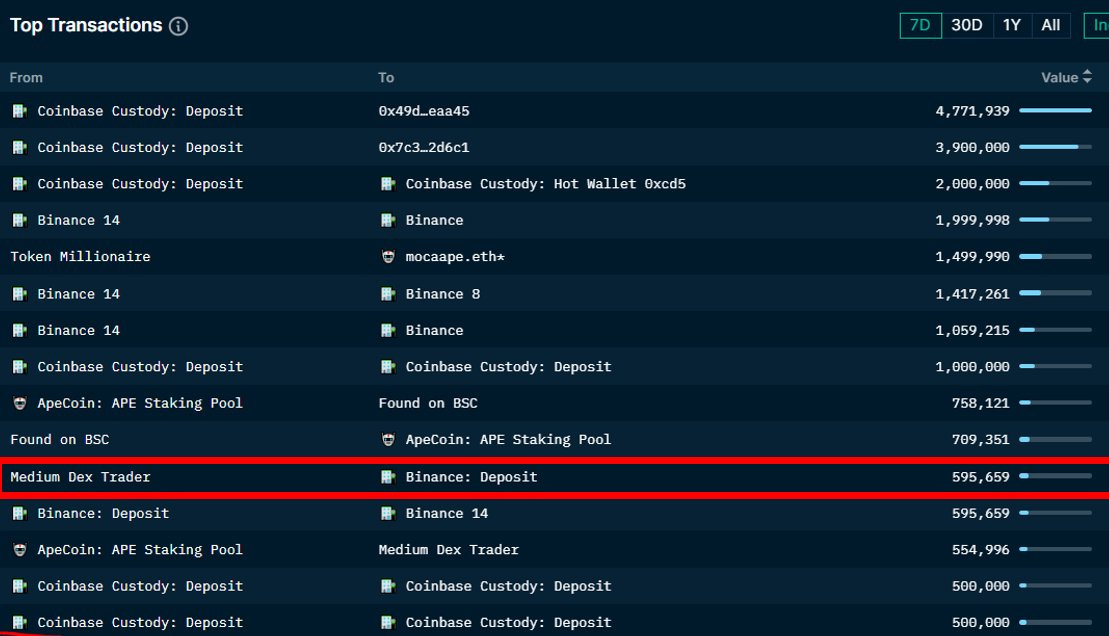Open address 0x7c3…2d6c1
1109x636 pixels.
click(x=424, y=147)
